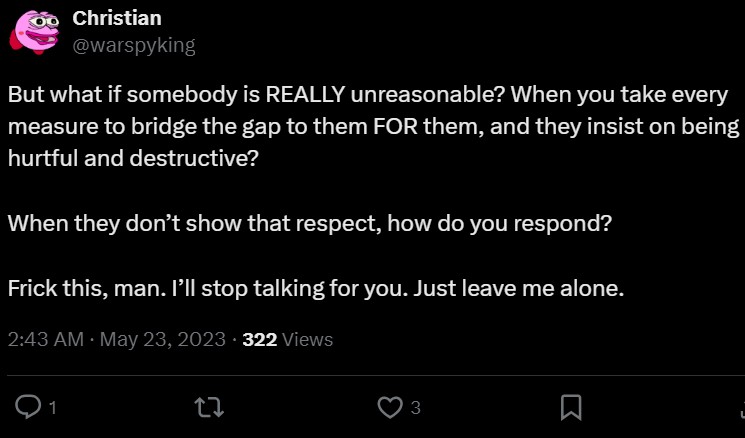Click the reply speech bubble icon
This screenshot has height=438, width=745.
click(29, 407)
